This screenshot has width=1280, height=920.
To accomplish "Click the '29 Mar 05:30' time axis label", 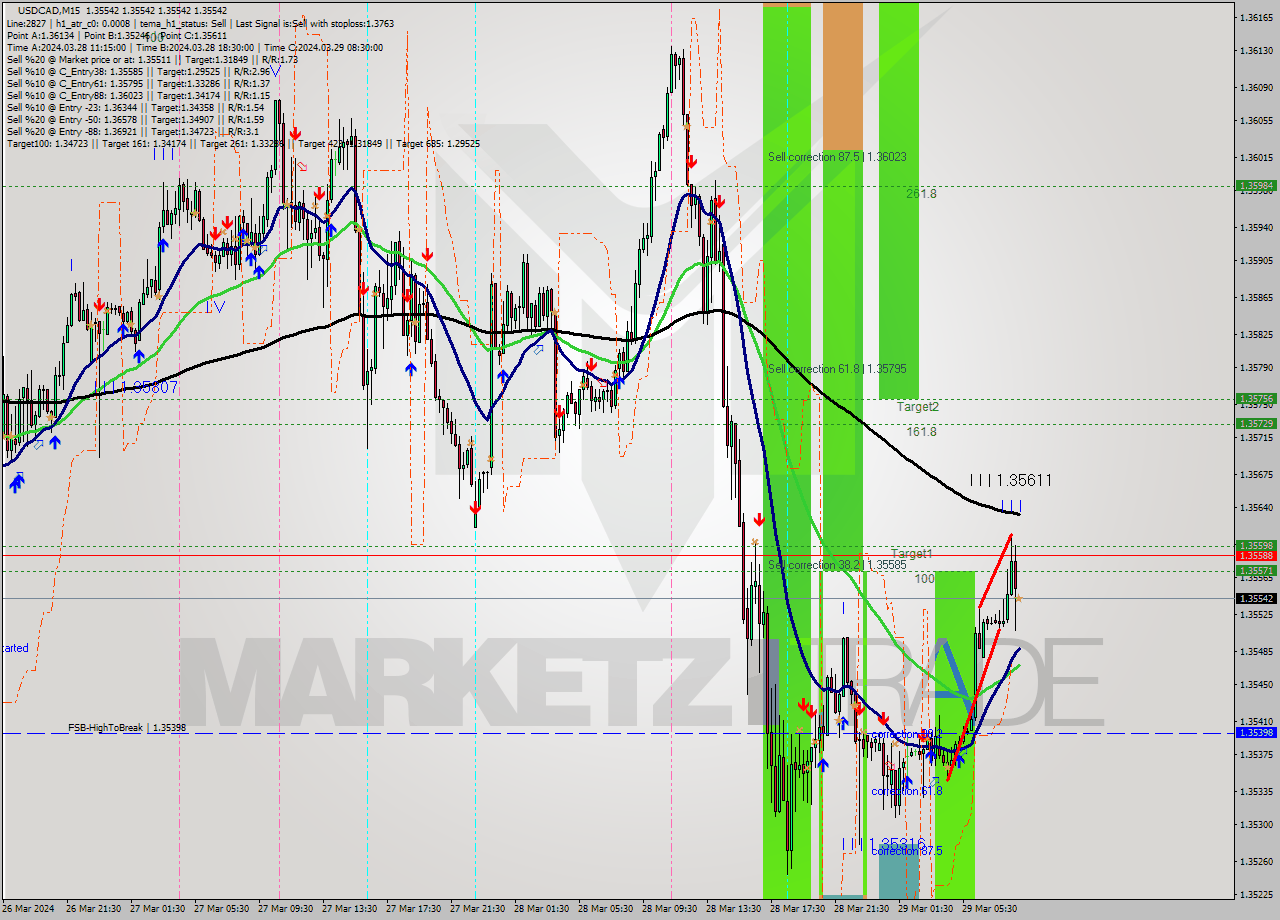I will click(x=989, y=909).
